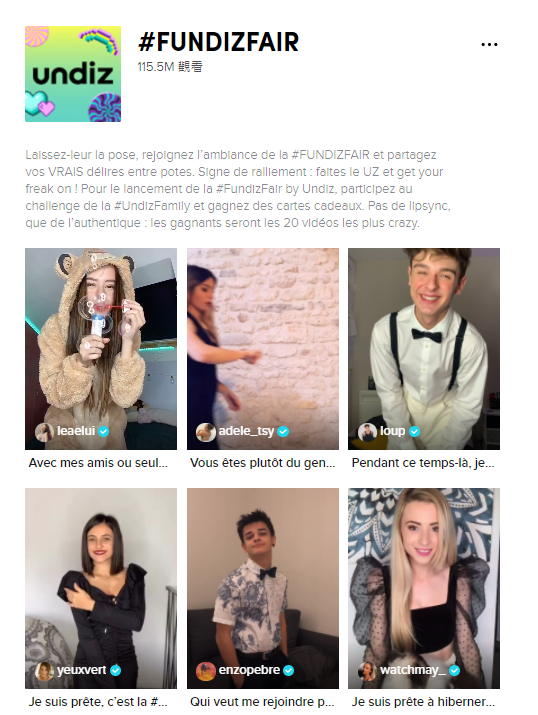Click verified badge beside enzopebre

pyautogui.click(x=289, y=670)
